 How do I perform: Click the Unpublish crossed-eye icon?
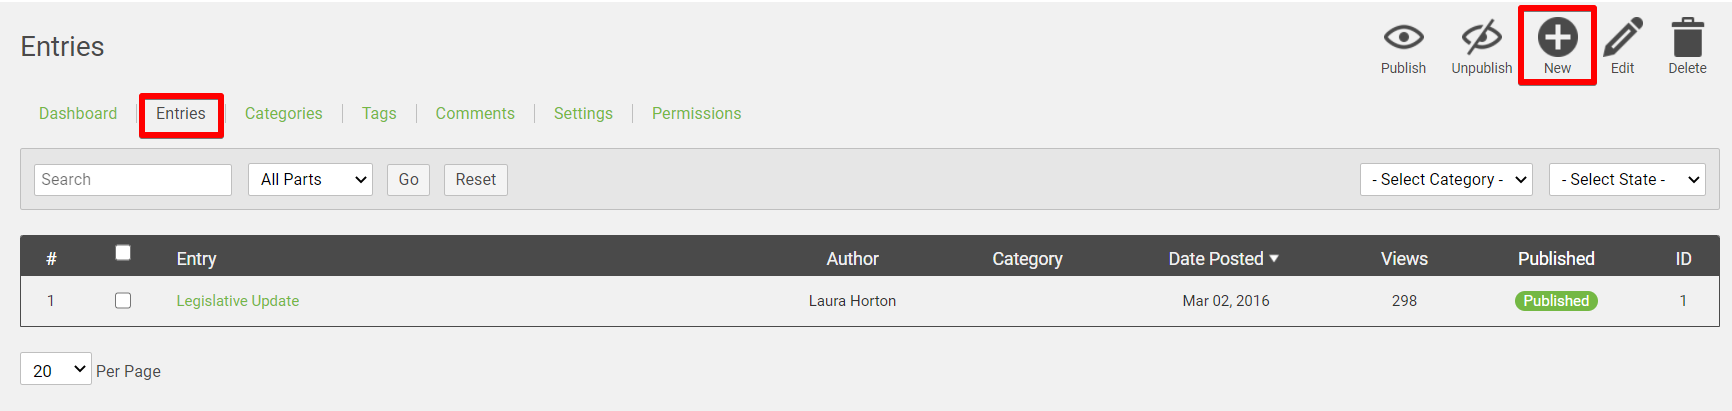1481,38
